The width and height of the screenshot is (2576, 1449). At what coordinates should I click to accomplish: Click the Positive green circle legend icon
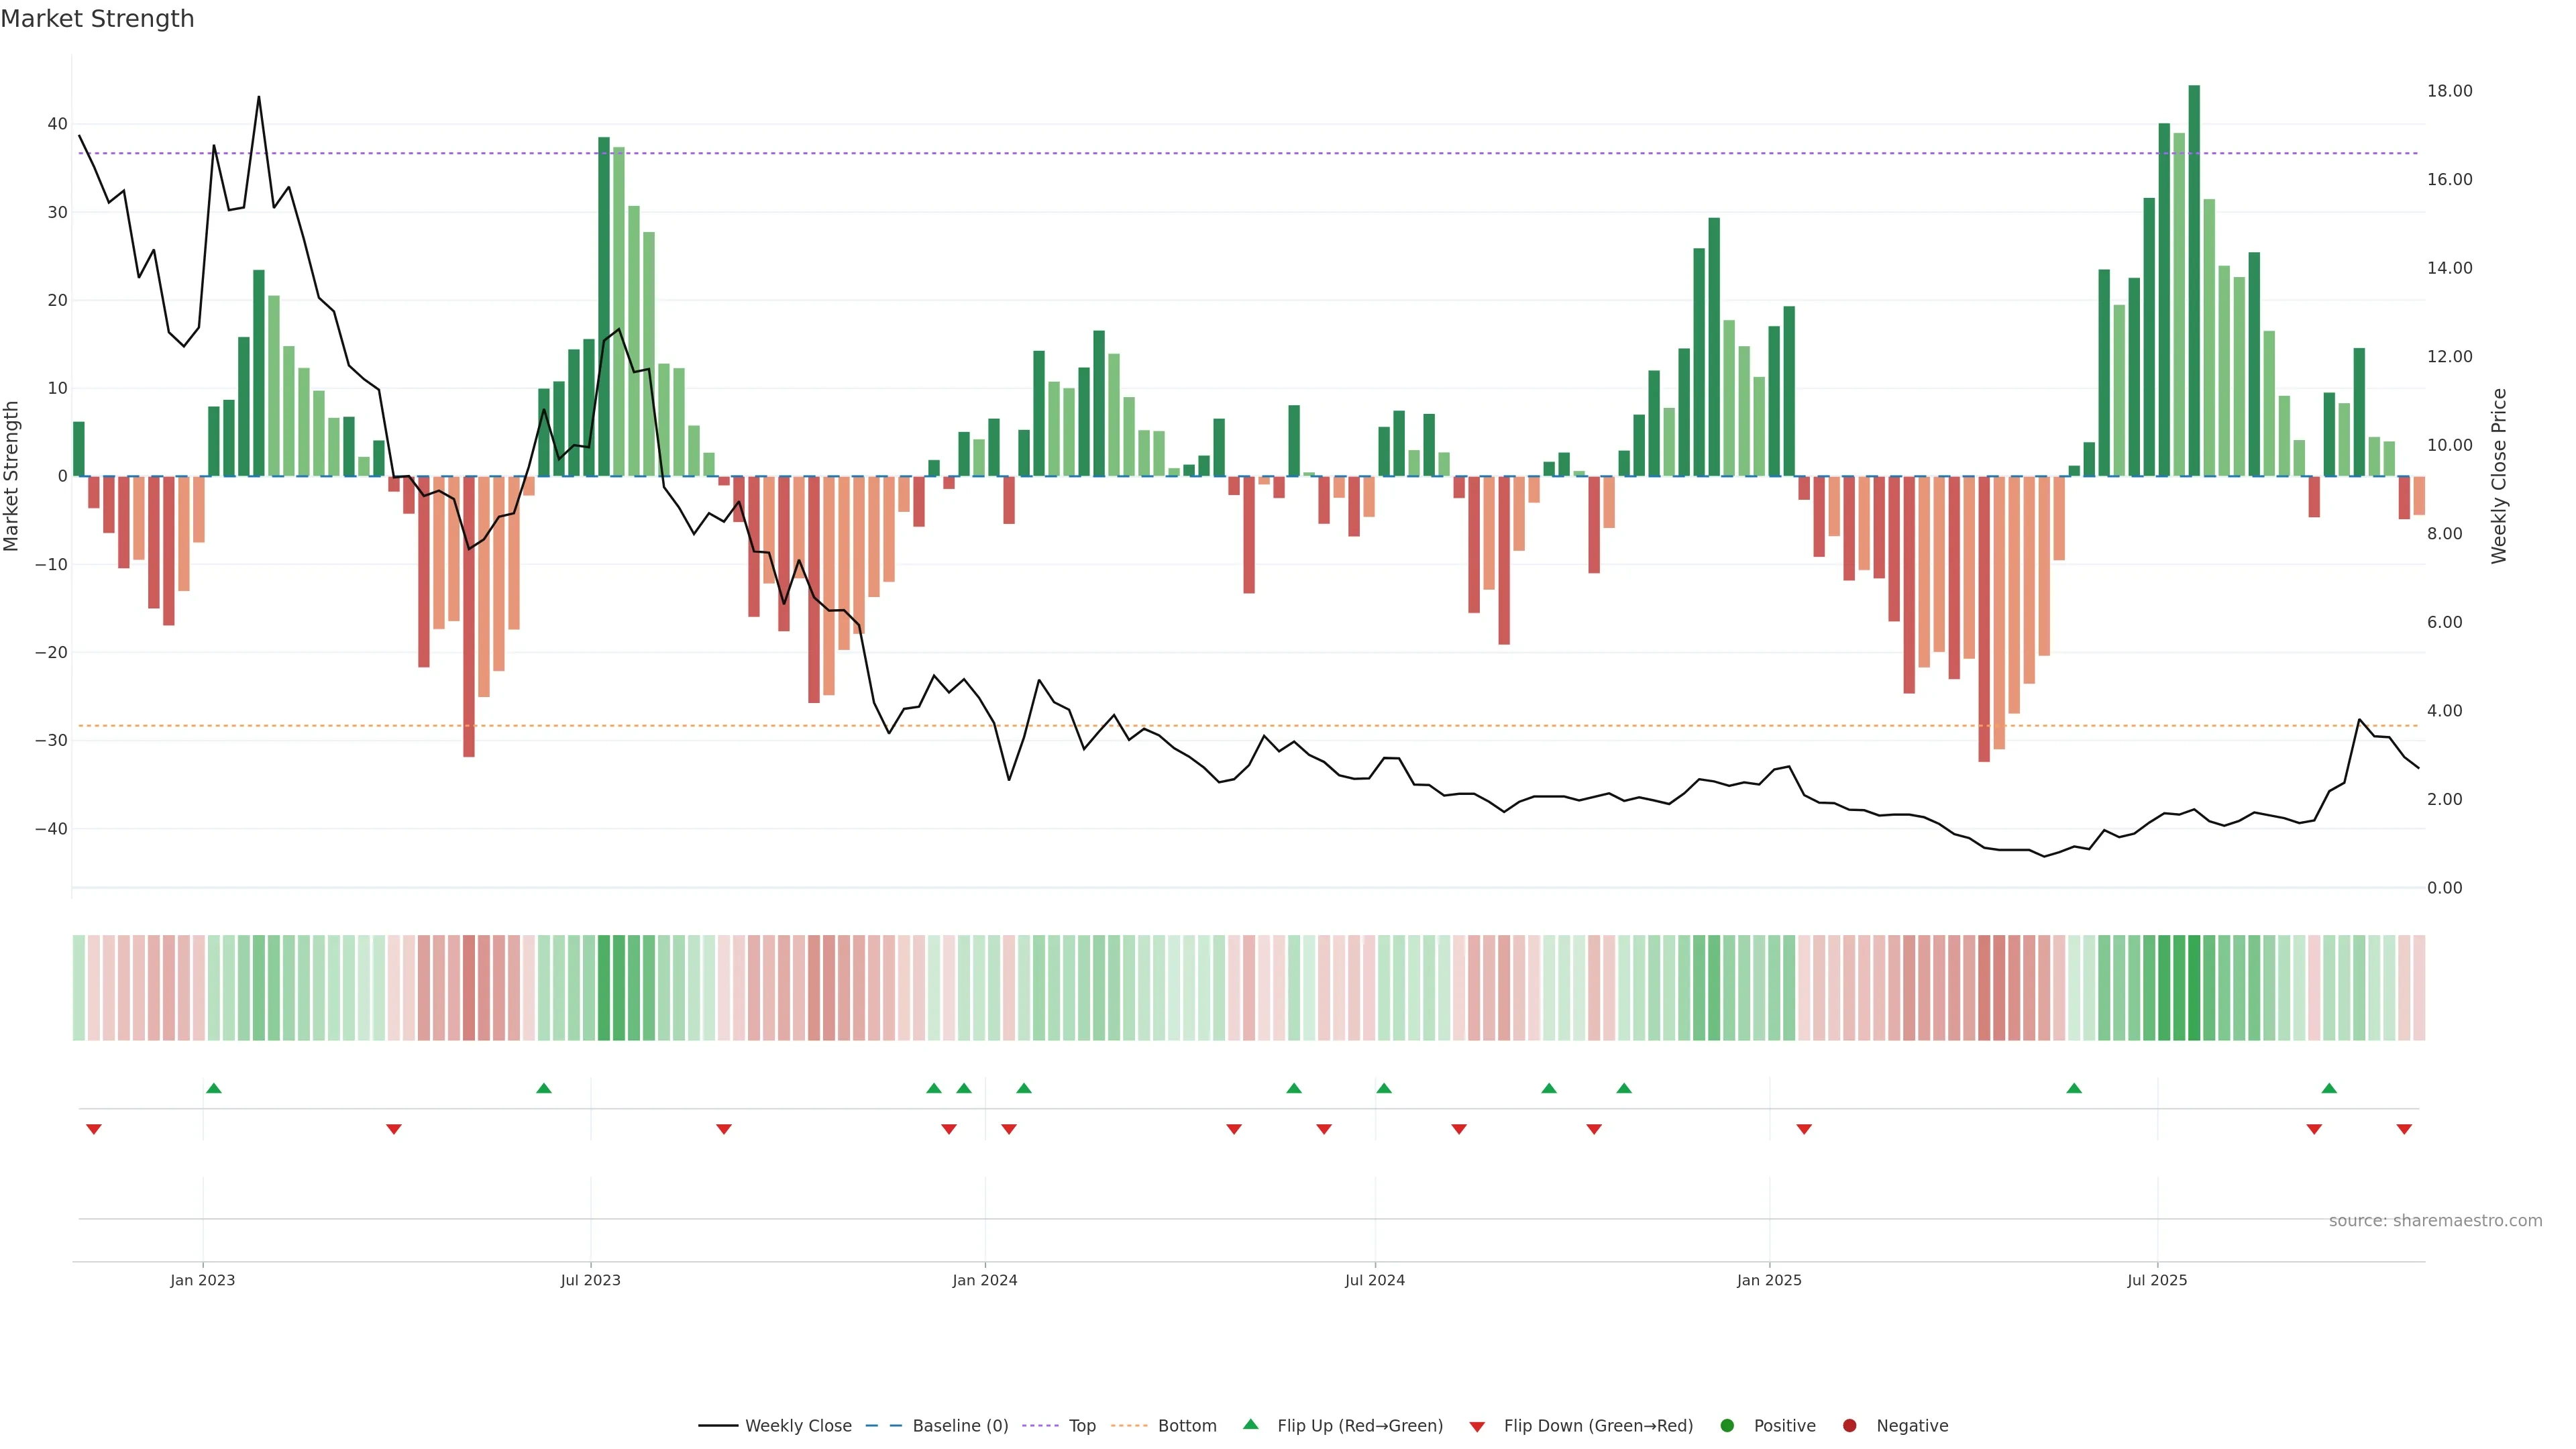pyautogui.click(x=1727, y=1426)
